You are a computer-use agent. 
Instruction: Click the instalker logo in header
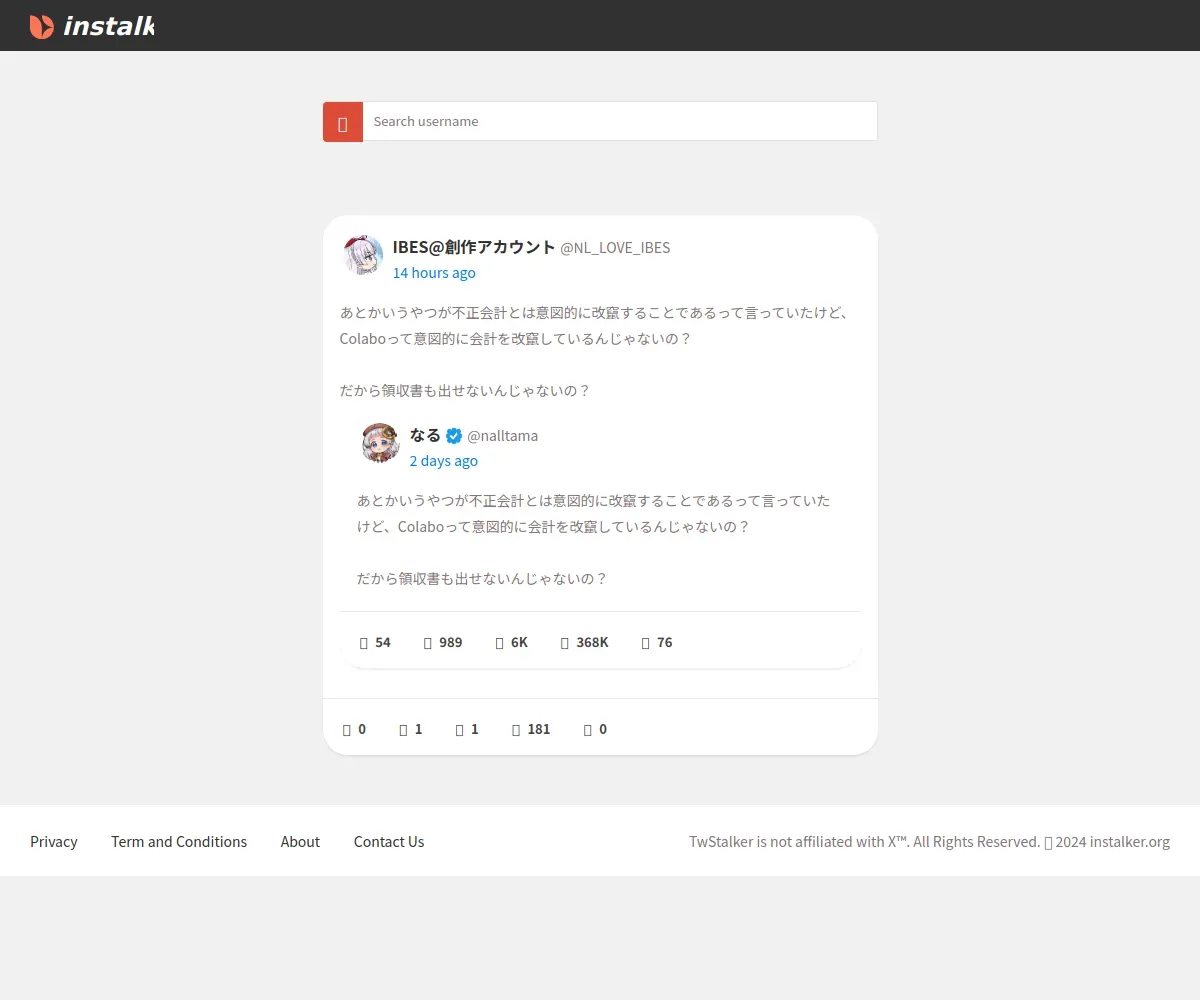[x=92, y=26]
